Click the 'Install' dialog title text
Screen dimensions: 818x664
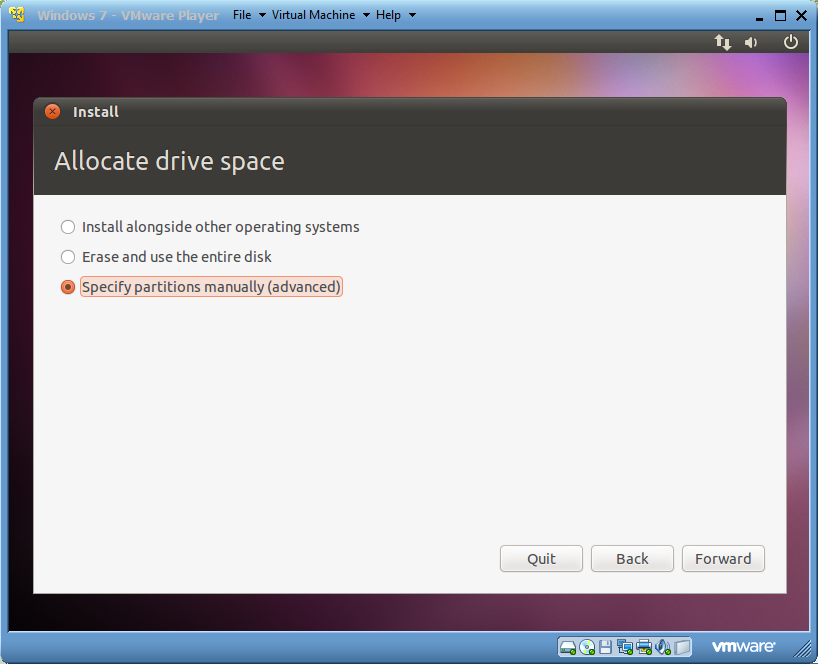[96, 112]
